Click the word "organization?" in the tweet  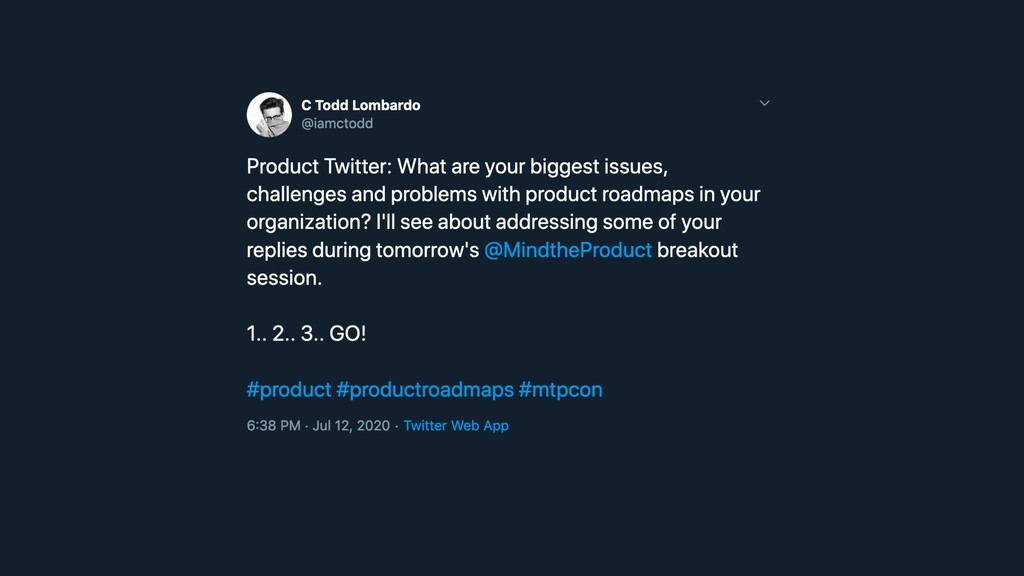tap(308, 222)
